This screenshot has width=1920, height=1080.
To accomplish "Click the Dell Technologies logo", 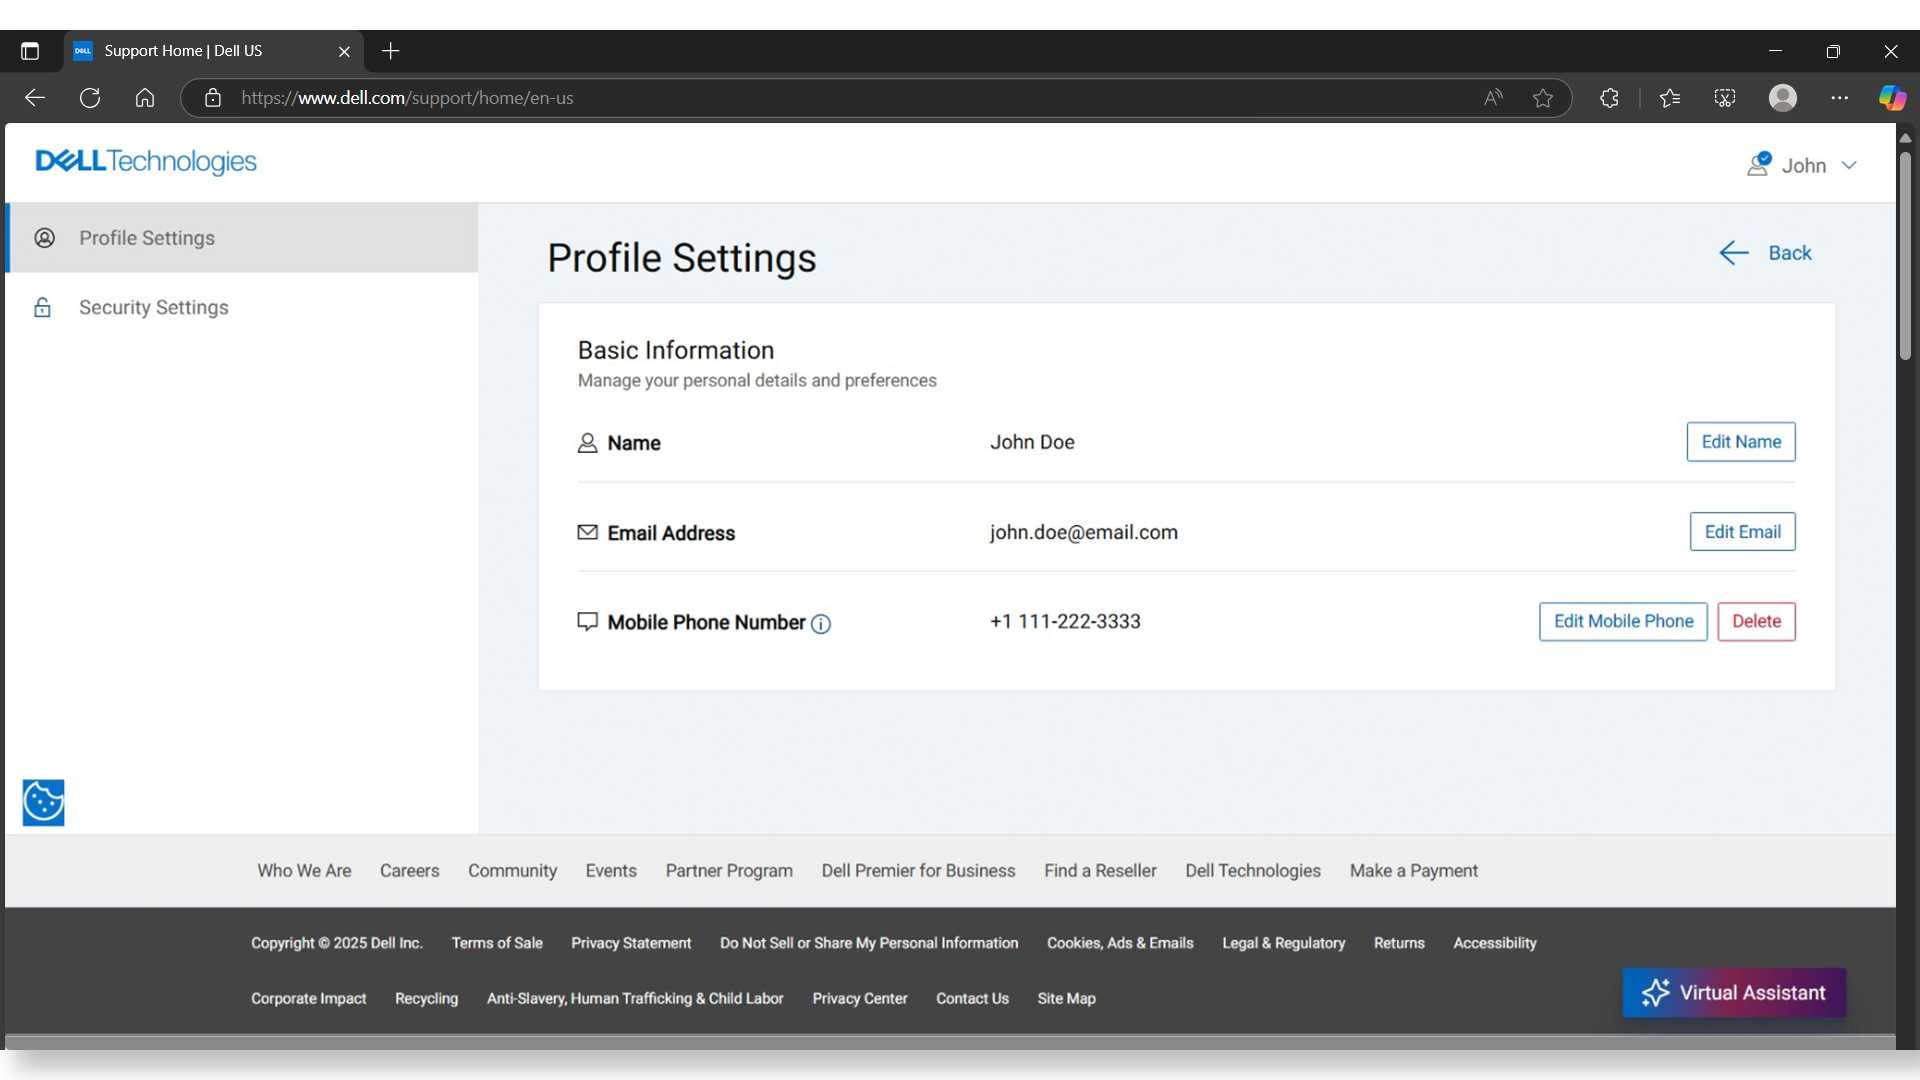I will click(x=145, y=161).
